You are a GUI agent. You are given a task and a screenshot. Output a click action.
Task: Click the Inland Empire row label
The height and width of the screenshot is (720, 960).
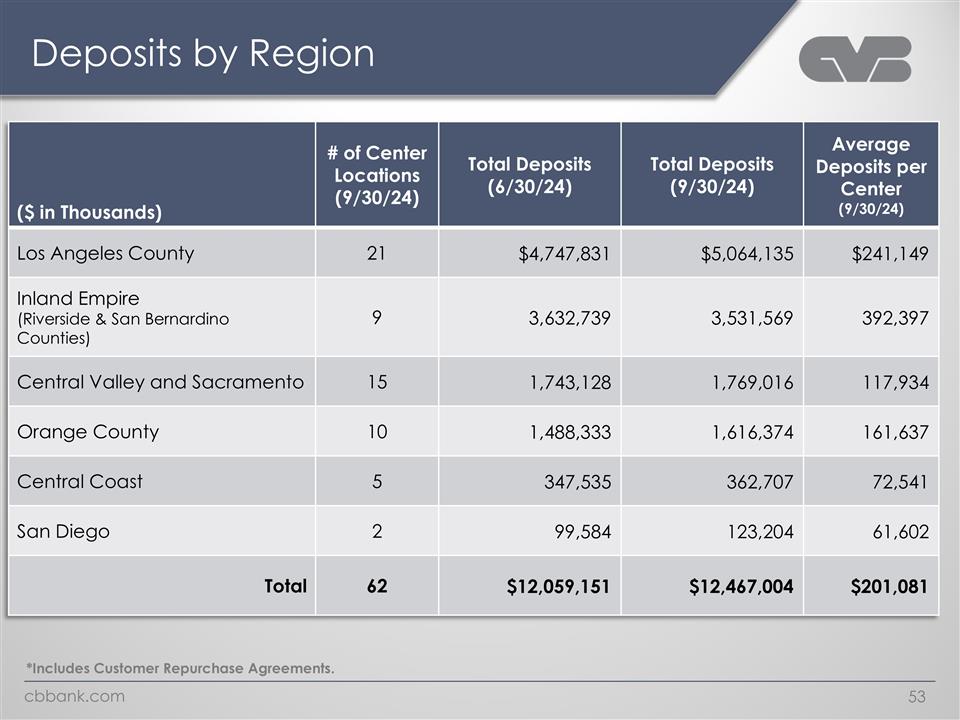78,299
